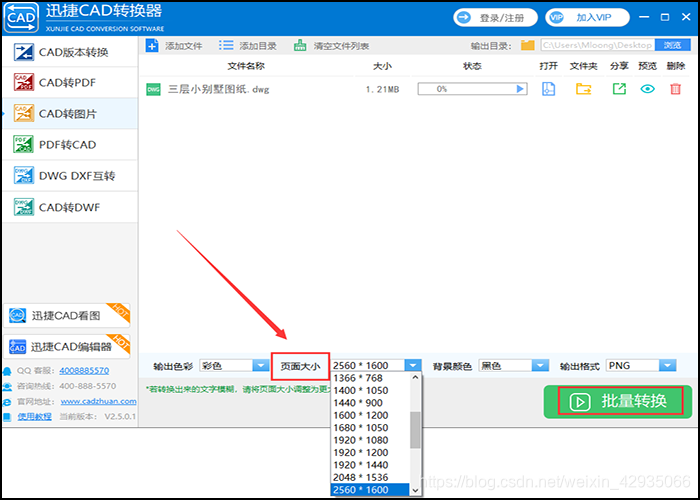
Task: Select highlighted 2560 * 1600 list option
Action: coord(370,490)
